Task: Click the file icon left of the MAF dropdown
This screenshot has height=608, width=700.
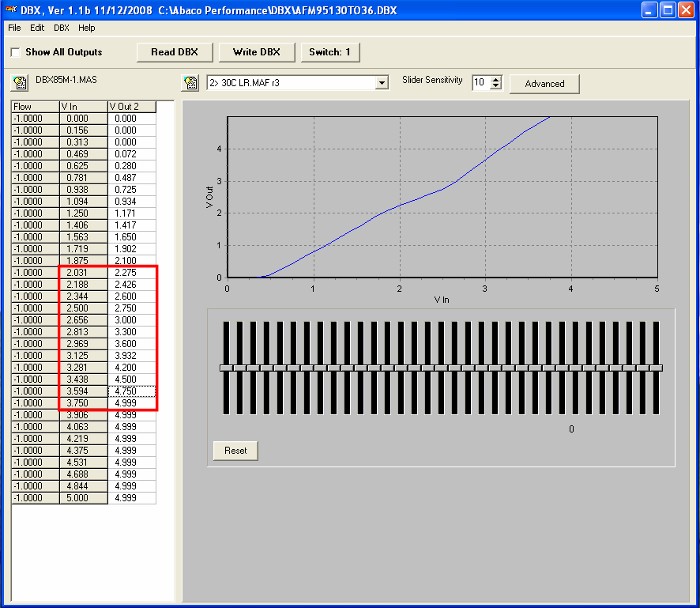Action: point(190,83)
